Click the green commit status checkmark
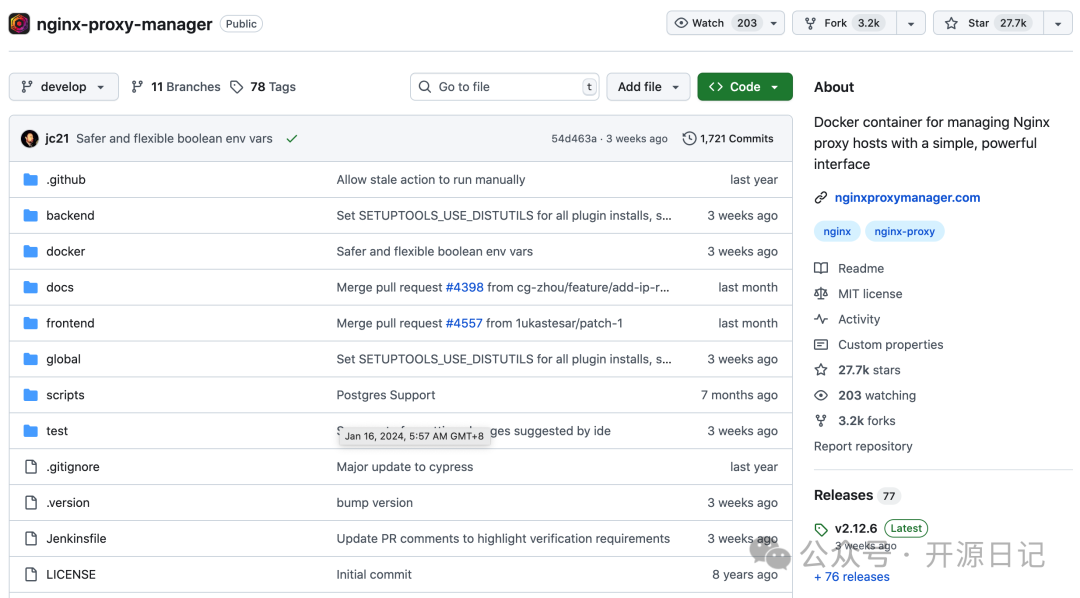 coord(292,139)
